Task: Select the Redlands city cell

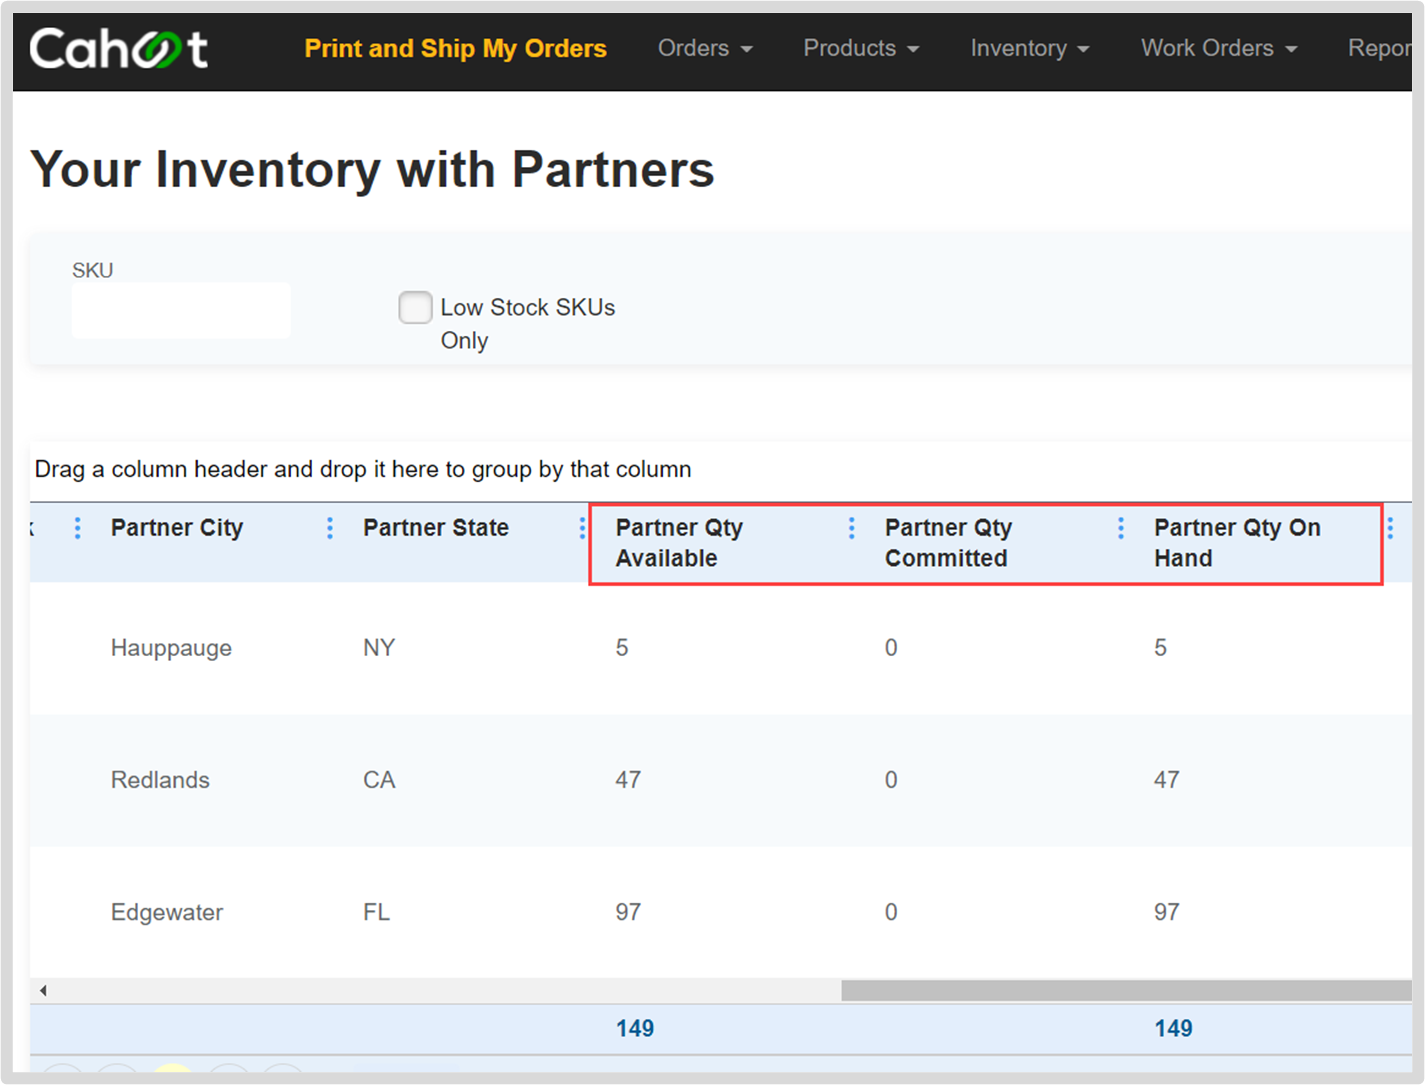Action: [x=160, y=780]
